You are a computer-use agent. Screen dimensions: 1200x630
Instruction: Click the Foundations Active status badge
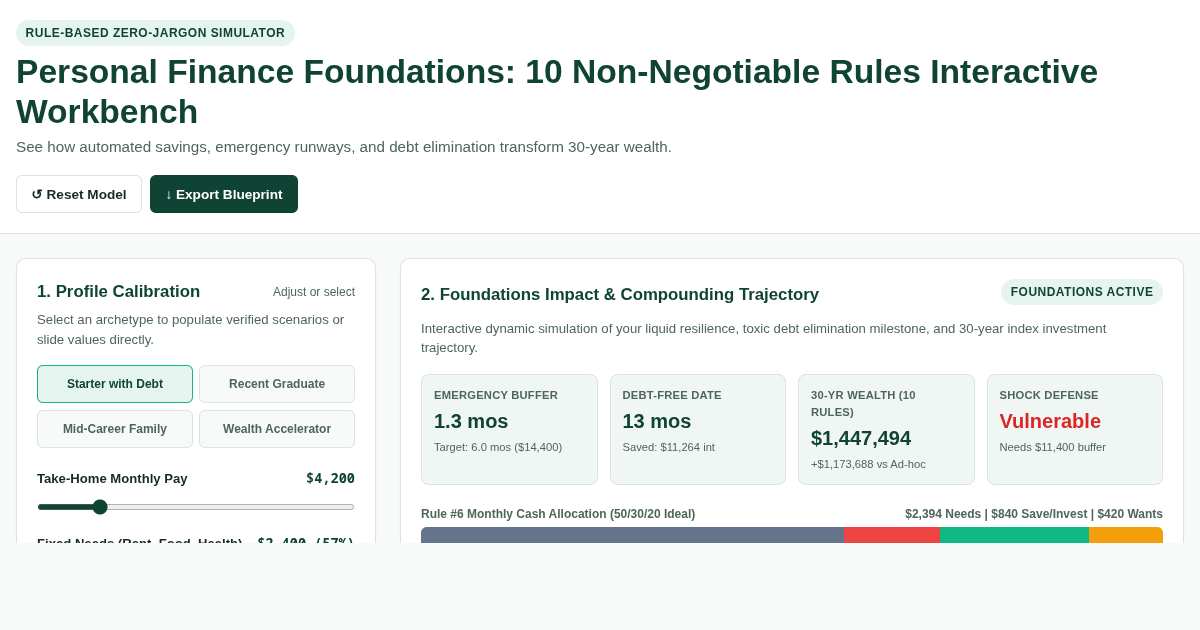1082,292
